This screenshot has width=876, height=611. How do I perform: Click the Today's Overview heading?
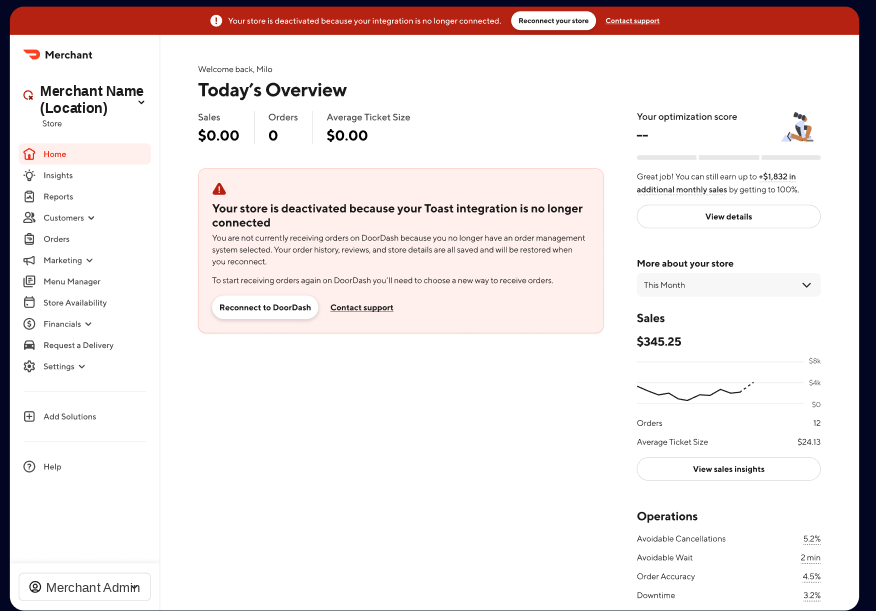pyautogui.click(x=272, y=90)
